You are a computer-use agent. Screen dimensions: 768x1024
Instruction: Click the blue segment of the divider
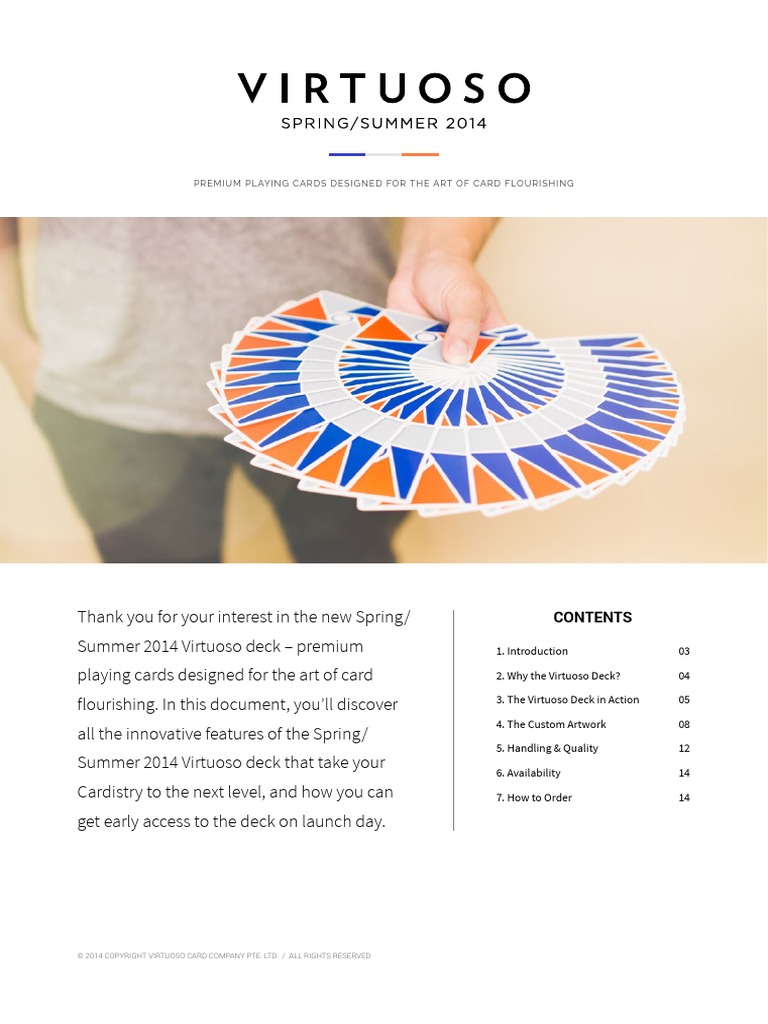point(347,154)
